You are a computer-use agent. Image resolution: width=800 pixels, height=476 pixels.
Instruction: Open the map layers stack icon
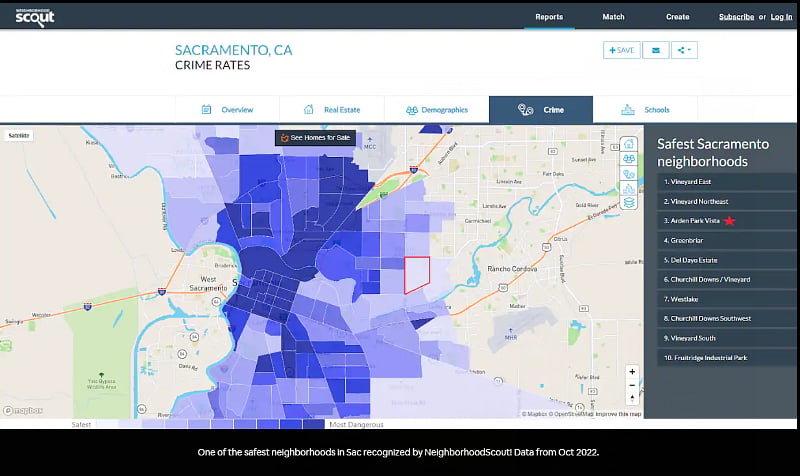[x=629, y=203]
